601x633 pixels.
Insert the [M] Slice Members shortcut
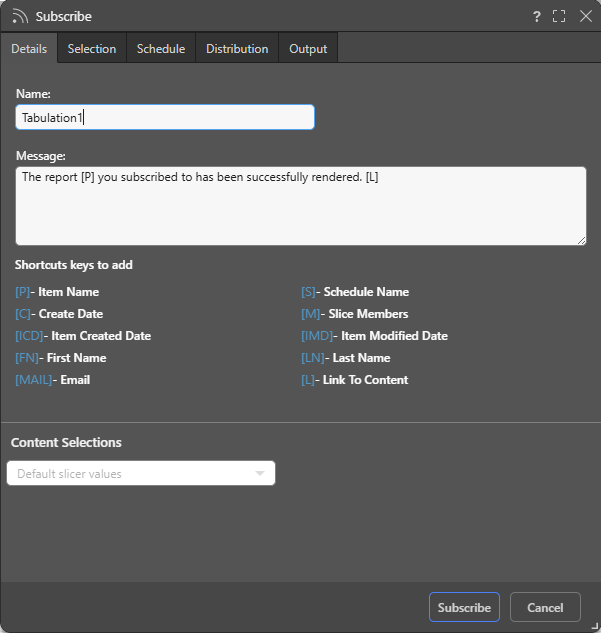(311, 314)
